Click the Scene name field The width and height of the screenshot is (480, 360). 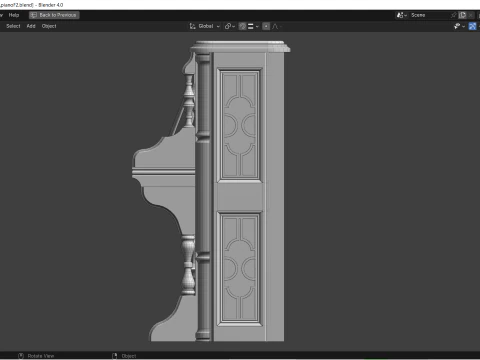(x=429, y=15)
